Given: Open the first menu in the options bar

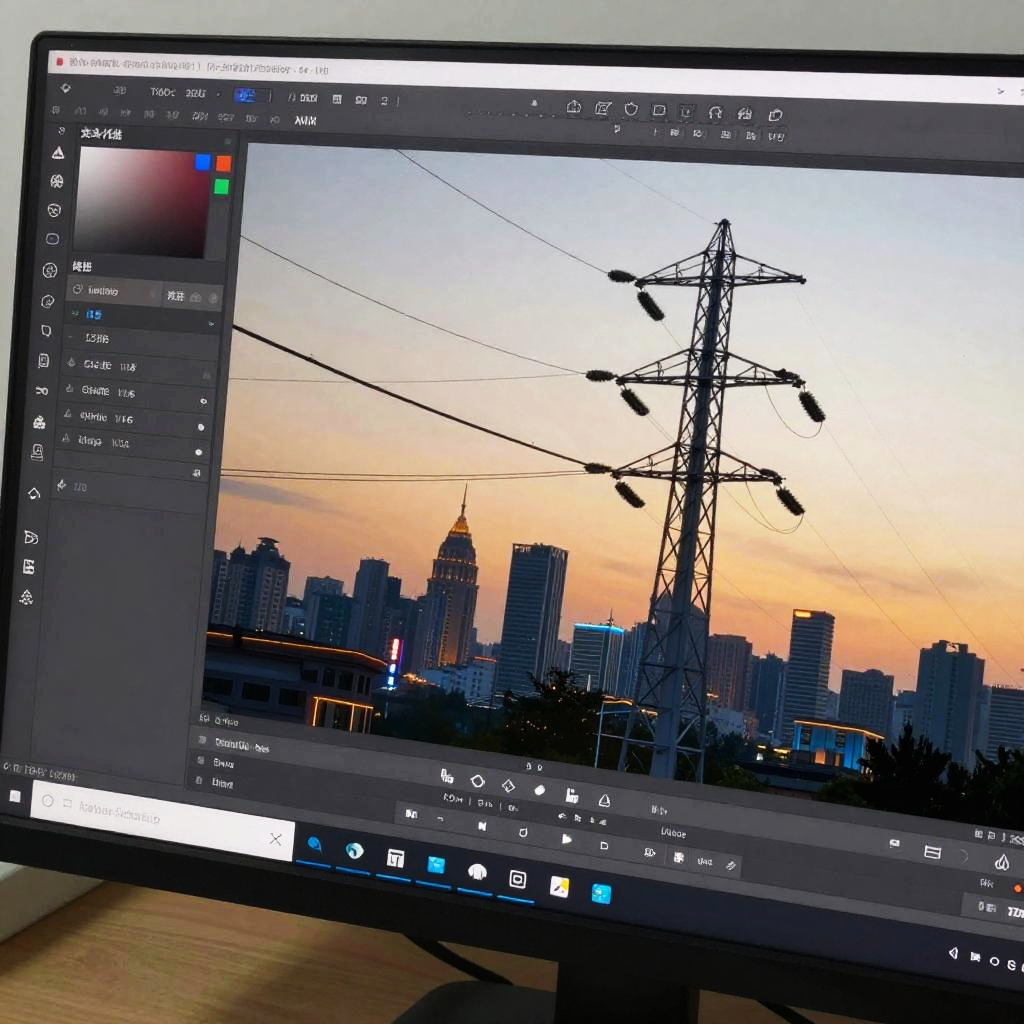Looking at the screenshot, I should click(162, 92).
